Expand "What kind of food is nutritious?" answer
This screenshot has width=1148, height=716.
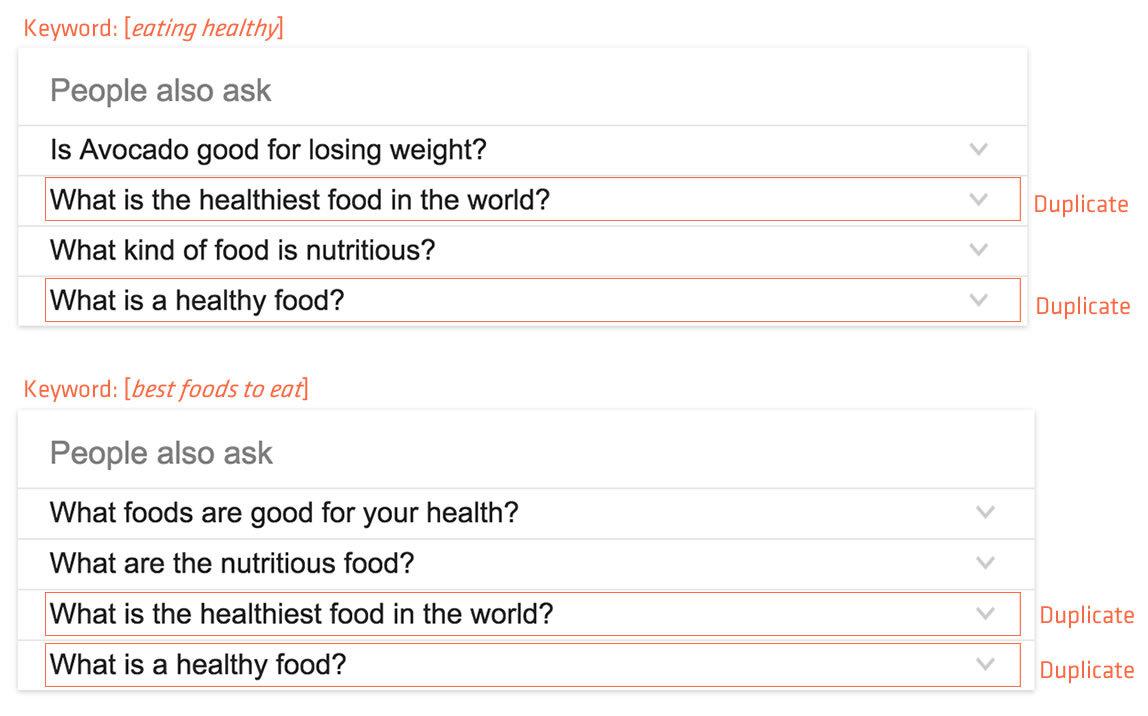click(x=980, y=250)
